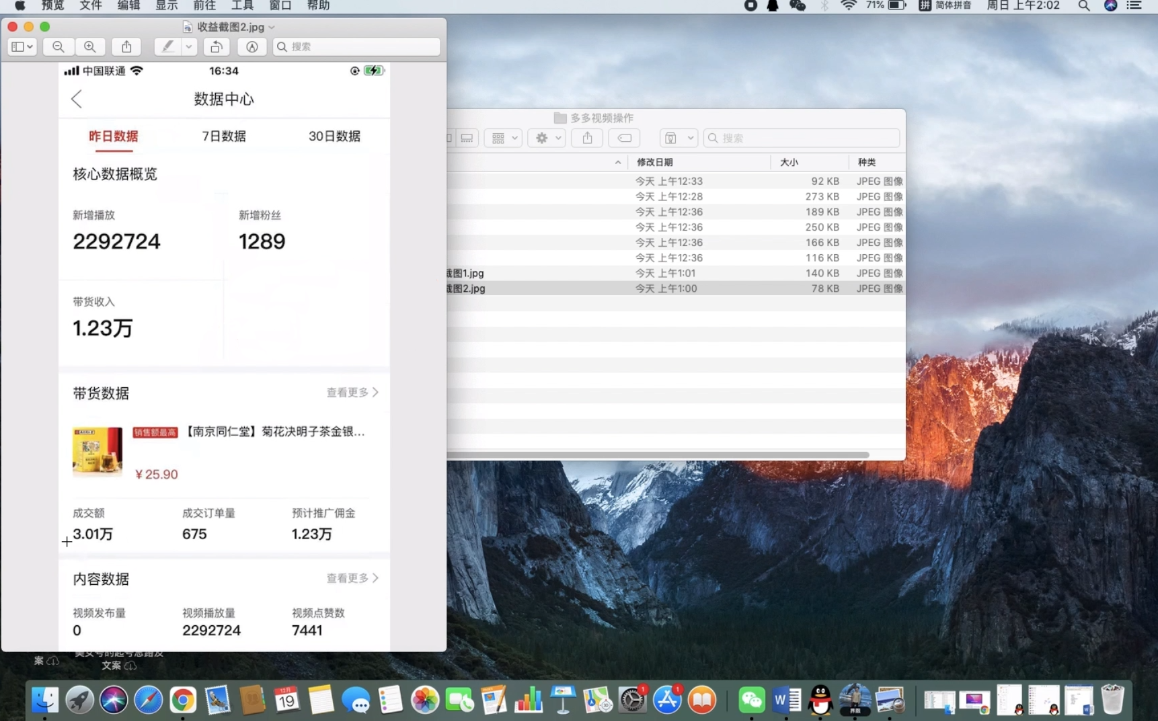Expand the highlight pen options arrow
This screenshot has height=721, width=1158.
click(188, 47)
